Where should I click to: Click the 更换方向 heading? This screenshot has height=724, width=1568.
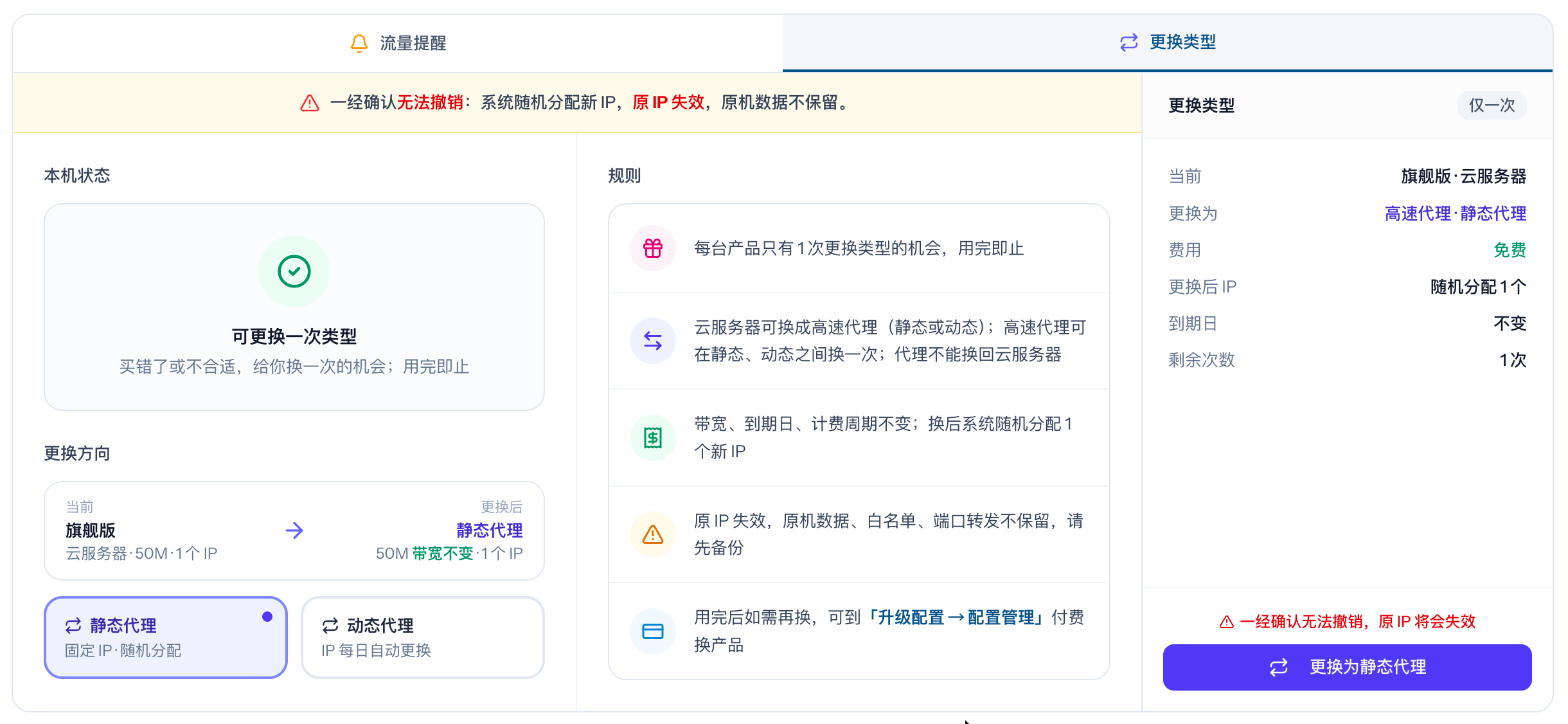click(x=77, y=453)
